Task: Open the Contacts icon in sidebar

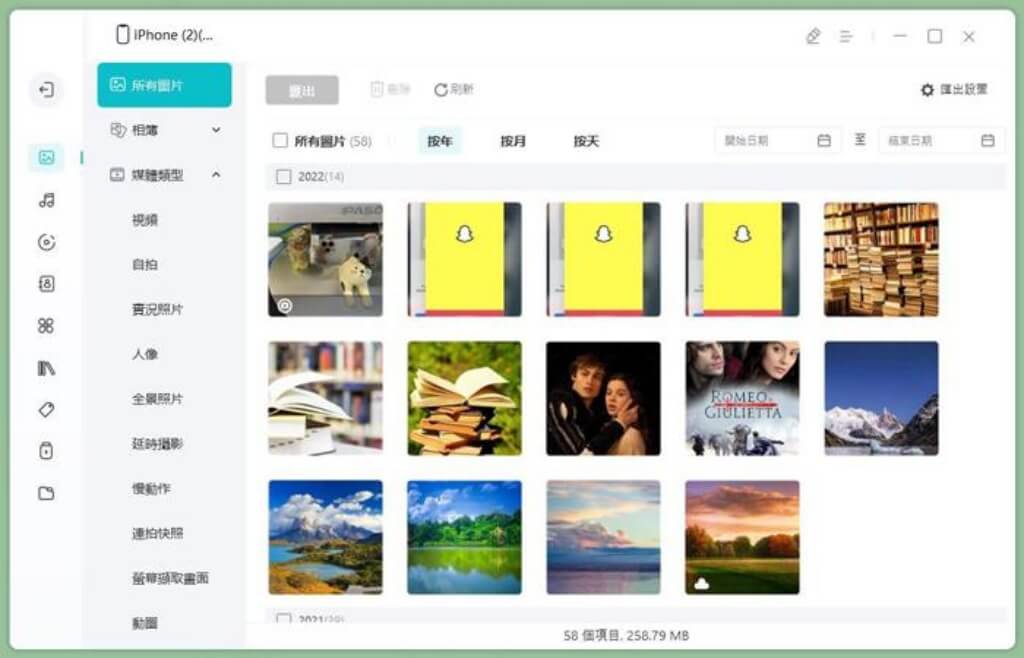Action: [x=46, y=284]
